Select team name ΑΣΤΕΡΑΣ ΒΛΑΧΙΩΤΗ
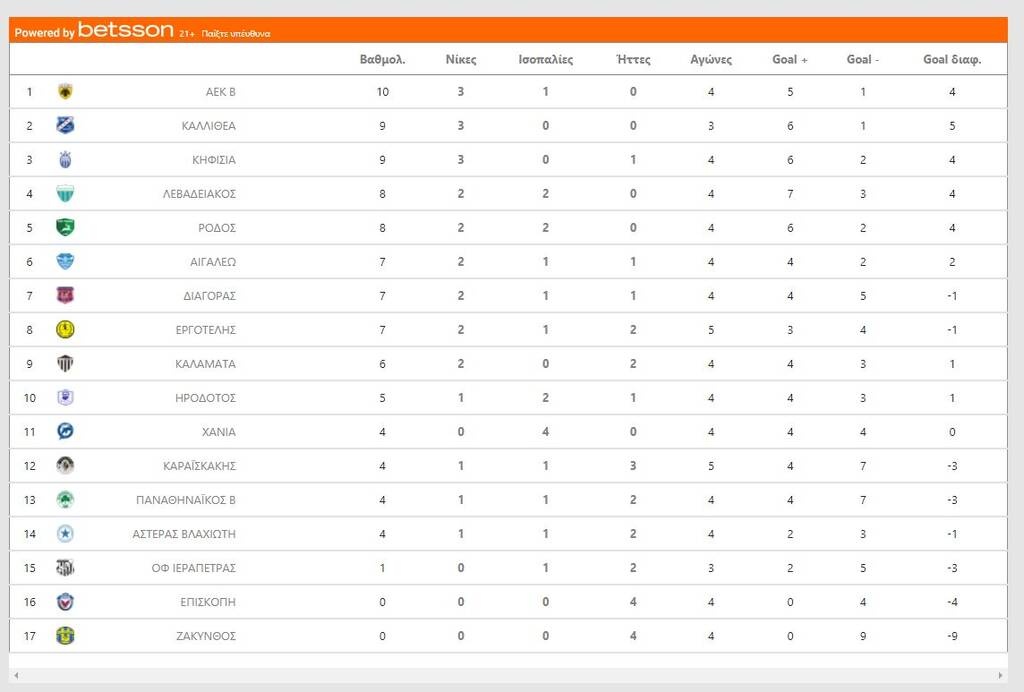This screenshot has width=1024, height=692. point(184,533)
